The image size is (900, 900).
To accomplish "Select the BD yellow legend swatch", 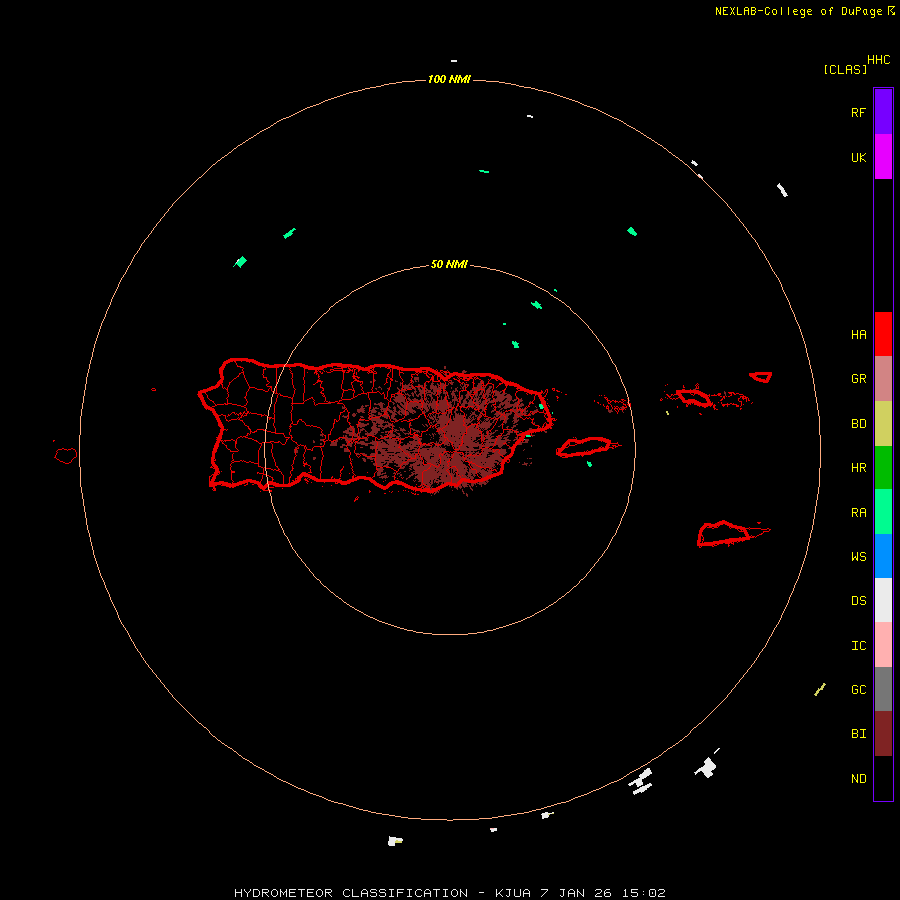I will (883, 423).
